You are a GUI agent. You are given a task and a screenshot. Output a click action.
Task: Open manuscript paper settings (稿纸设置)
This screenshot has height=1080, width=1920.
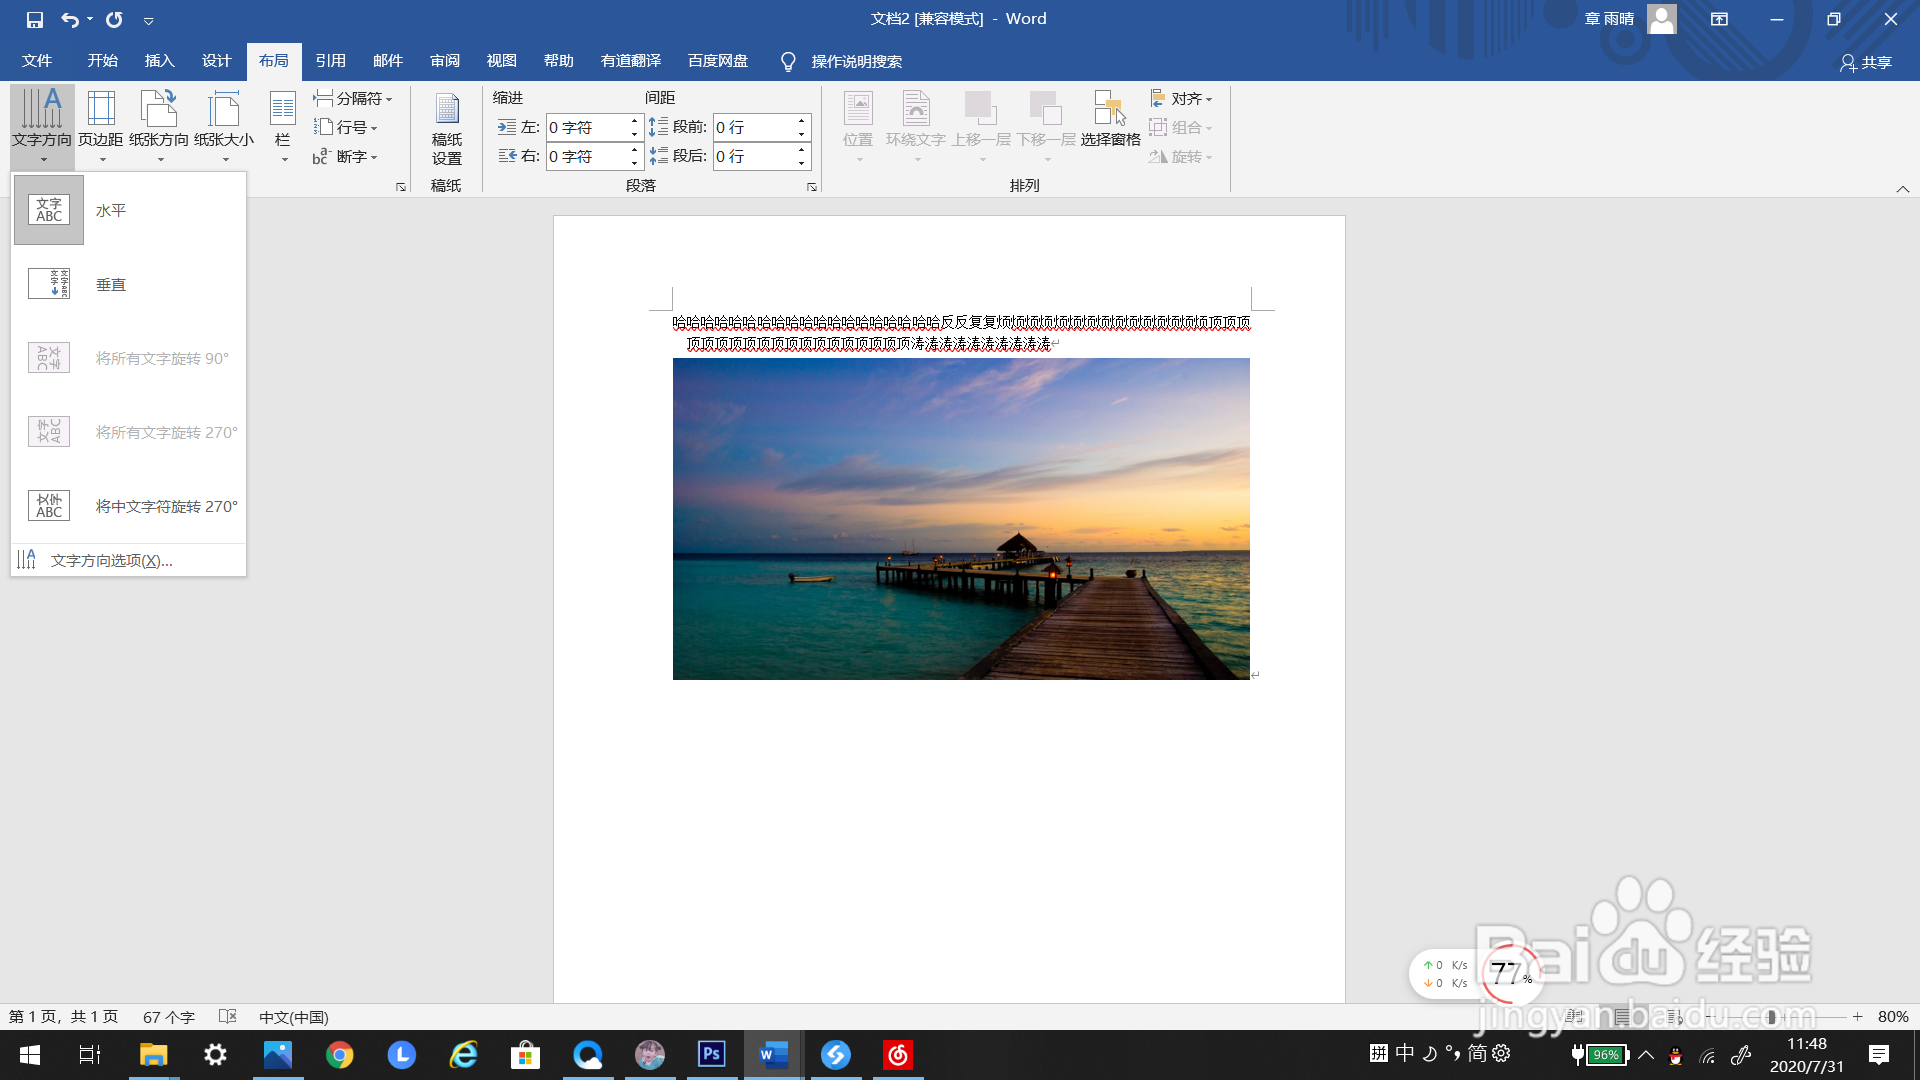click(x=446, y=130)
